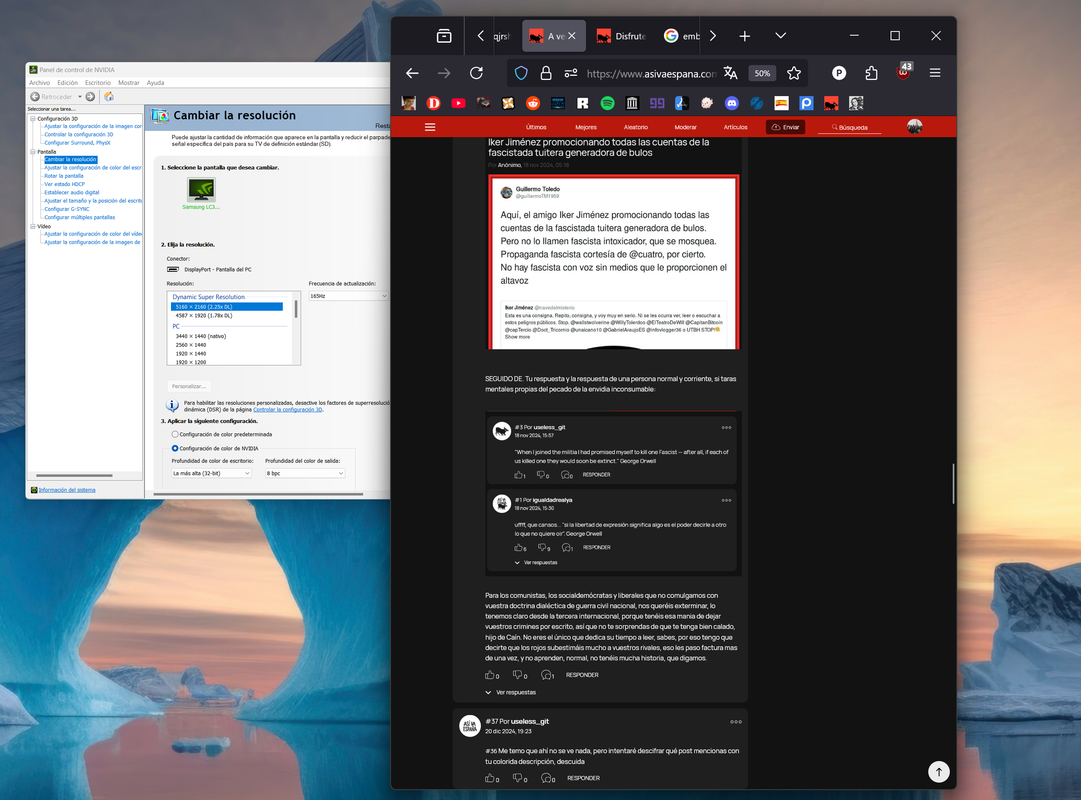Viewport: 1081px width, 800px height.
Task: Open the extensions puzzle icon
Action: click(x=871, y=73)
